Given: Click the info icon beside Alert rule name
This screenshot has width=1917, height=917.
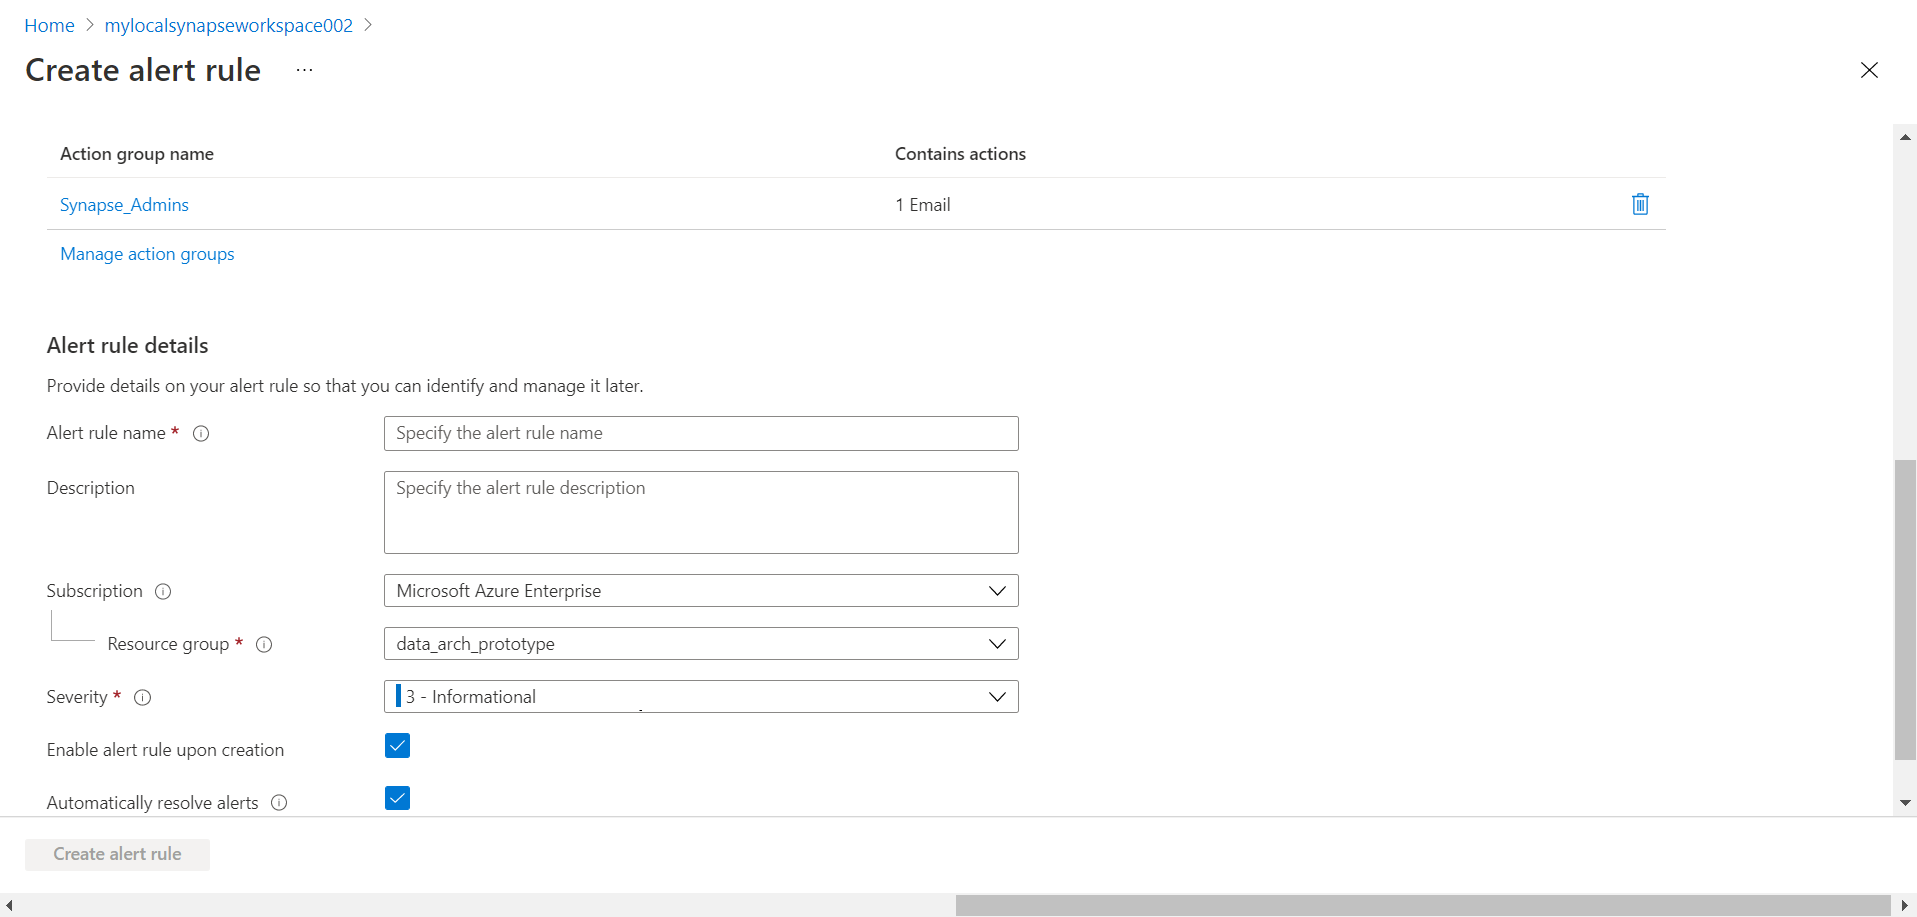Looking at the screenshot, I should point(201,433).
